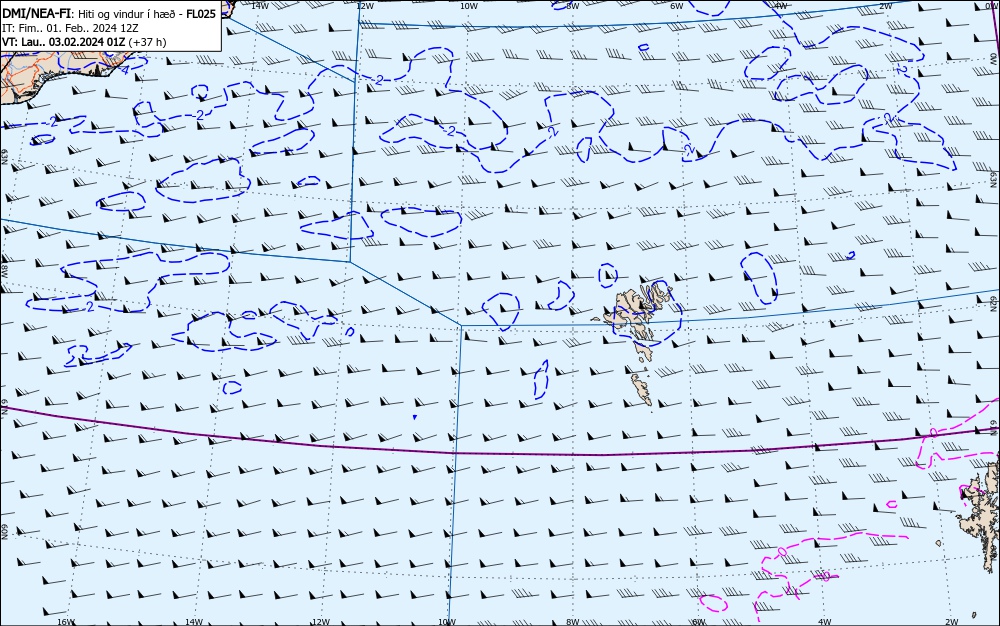Screen dimensions: 1000x626
Task: Click the '60N' latitude label on left edge
Action: click(4, 532)
